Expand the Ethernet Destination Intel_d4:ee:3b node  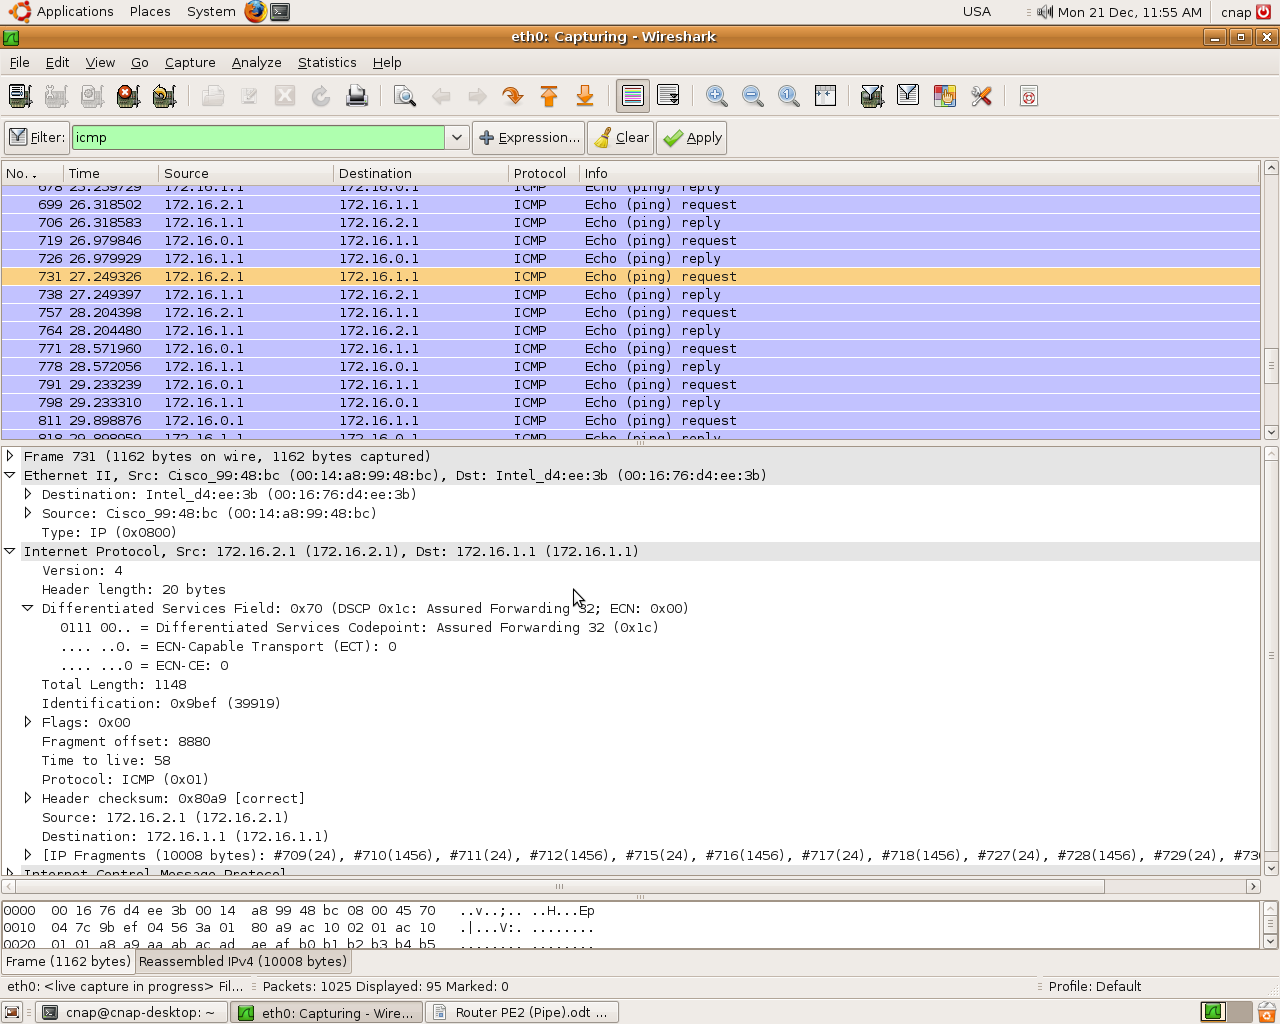click(28, 494)
